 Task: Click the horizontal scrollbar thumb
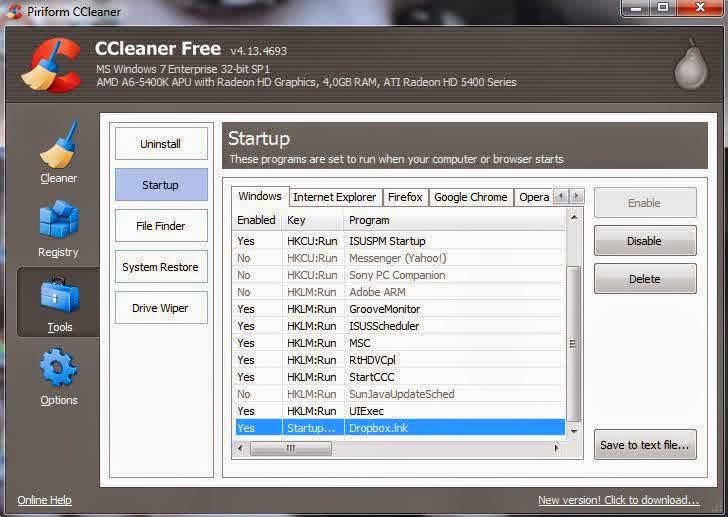[291, 448]
